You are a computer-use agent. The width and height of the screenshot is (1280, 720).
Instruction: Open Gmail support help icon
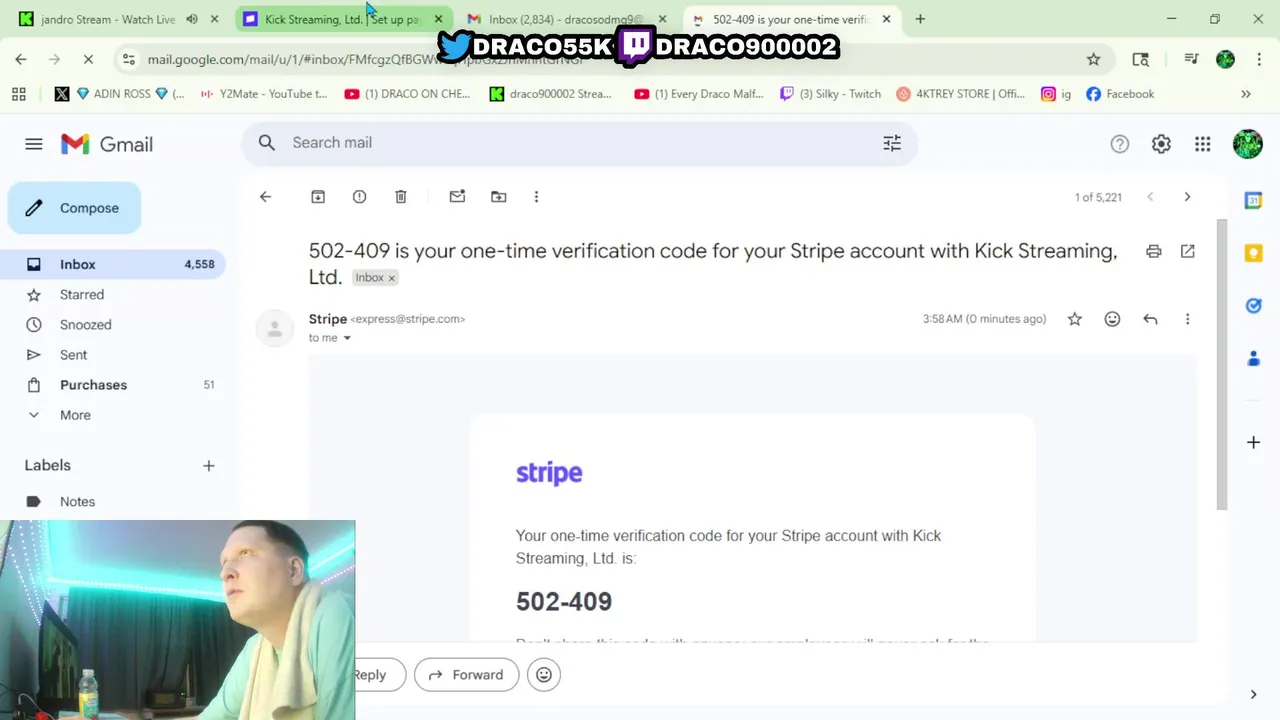1120,144
